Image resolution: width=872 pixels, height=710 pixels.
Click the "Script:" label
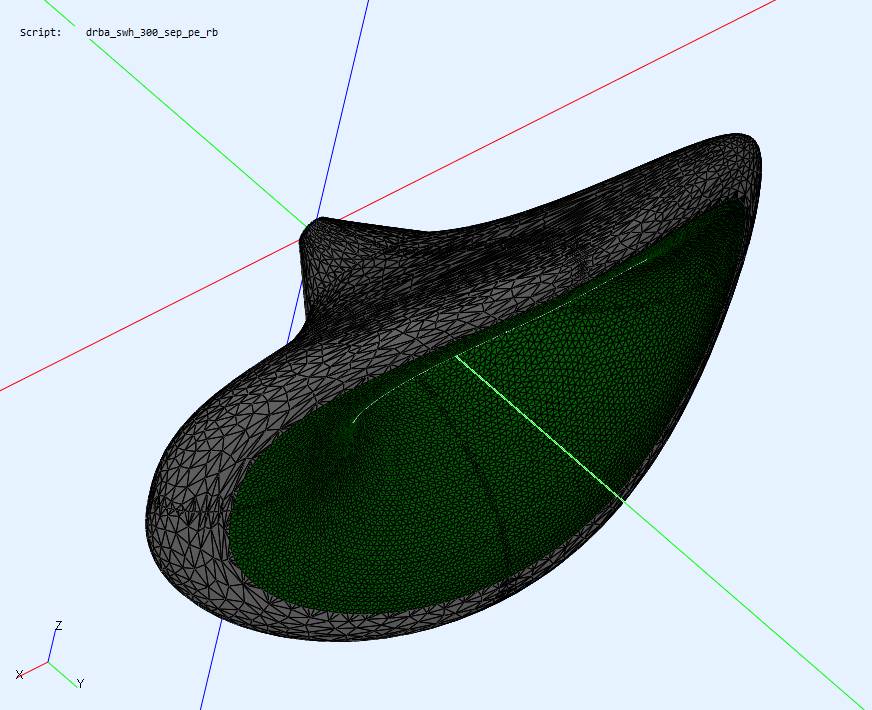(41, 32)
